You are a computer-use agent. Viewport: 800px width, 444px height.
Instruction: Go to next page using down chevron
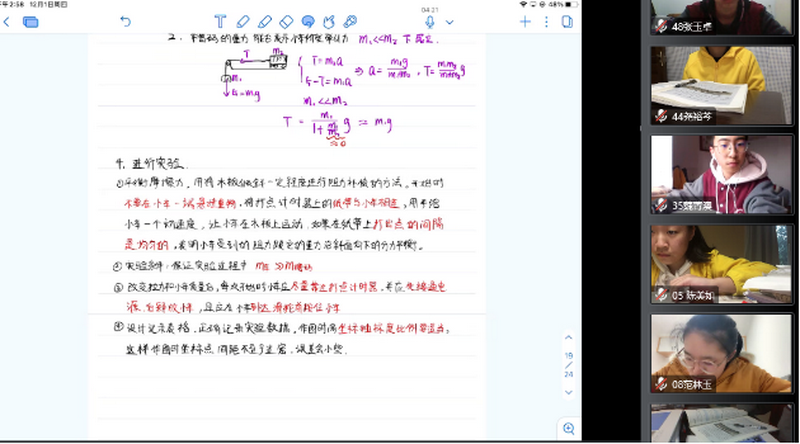click(568, 390)
